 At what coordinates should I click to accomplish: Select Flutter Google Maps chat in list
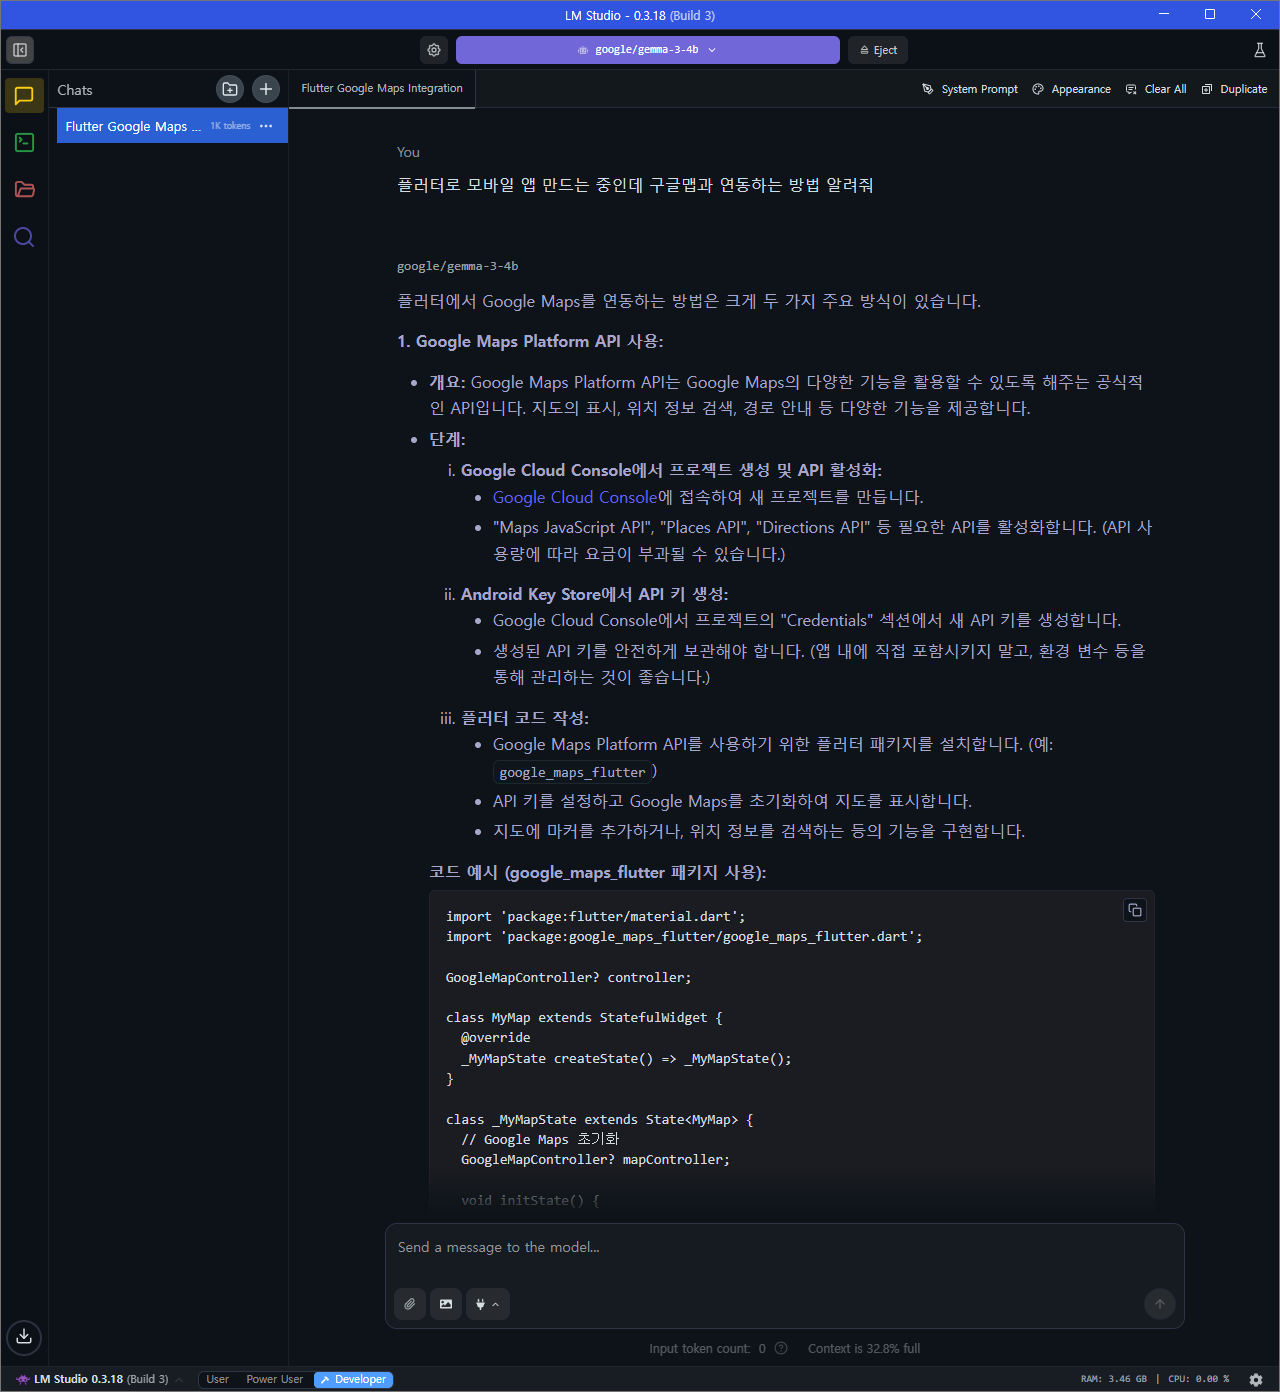coord(172,126)
